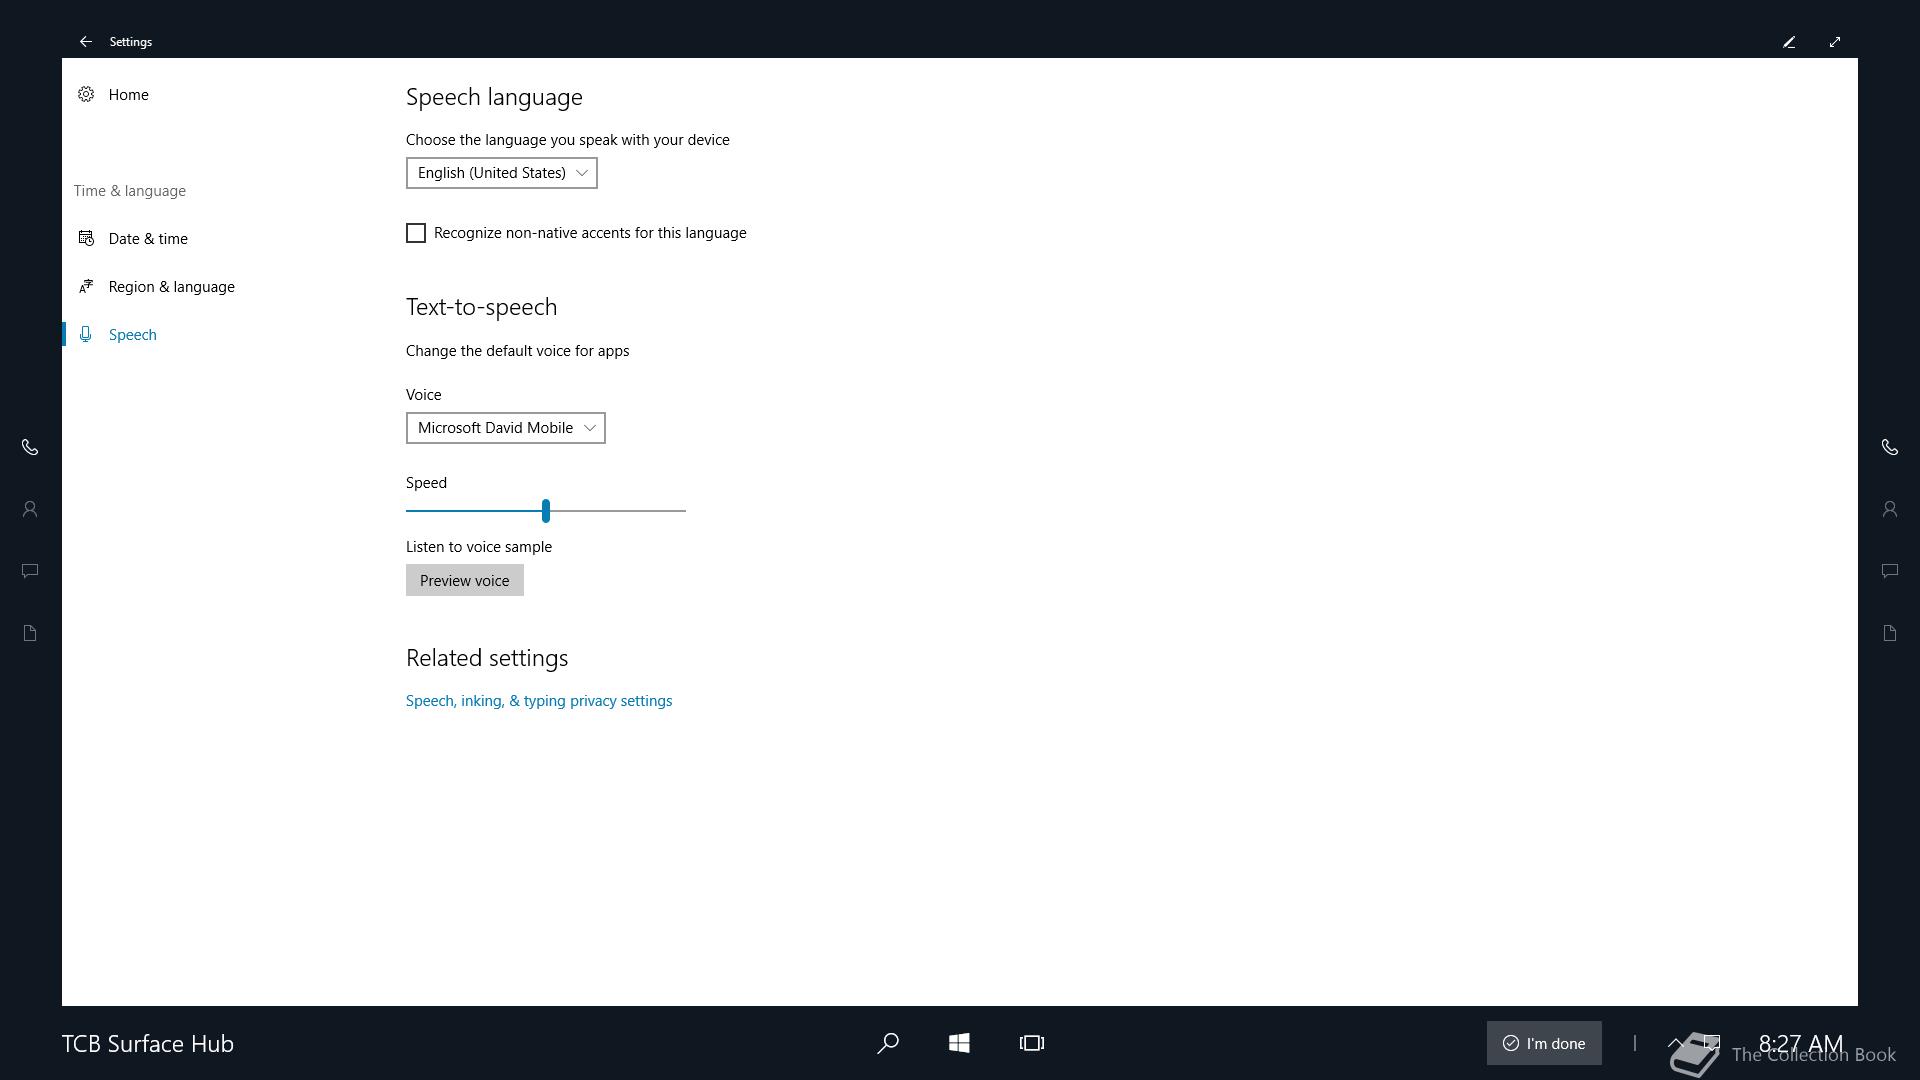Open Task View on the taskbar
Image resolution: width=1920 pixels, height=1080 pixels.
[1032, 1043]
